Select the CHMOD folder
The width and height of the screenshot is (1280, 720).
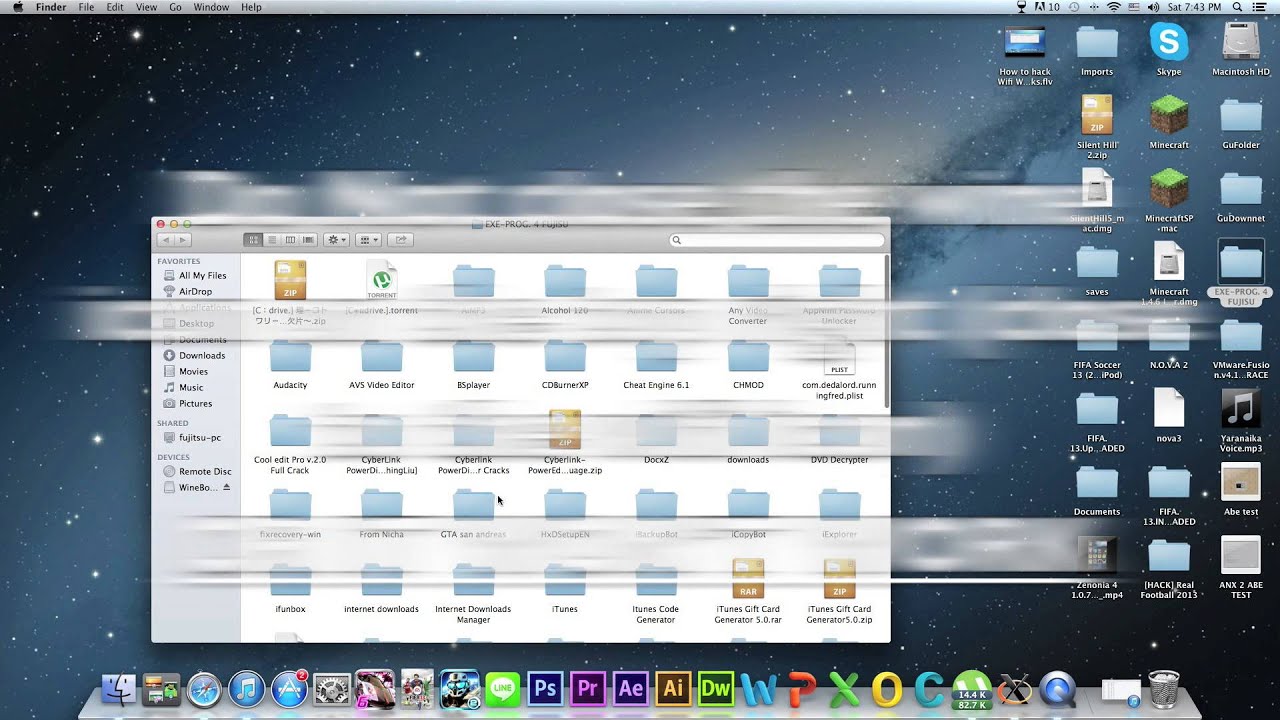(x=748, y=357)
